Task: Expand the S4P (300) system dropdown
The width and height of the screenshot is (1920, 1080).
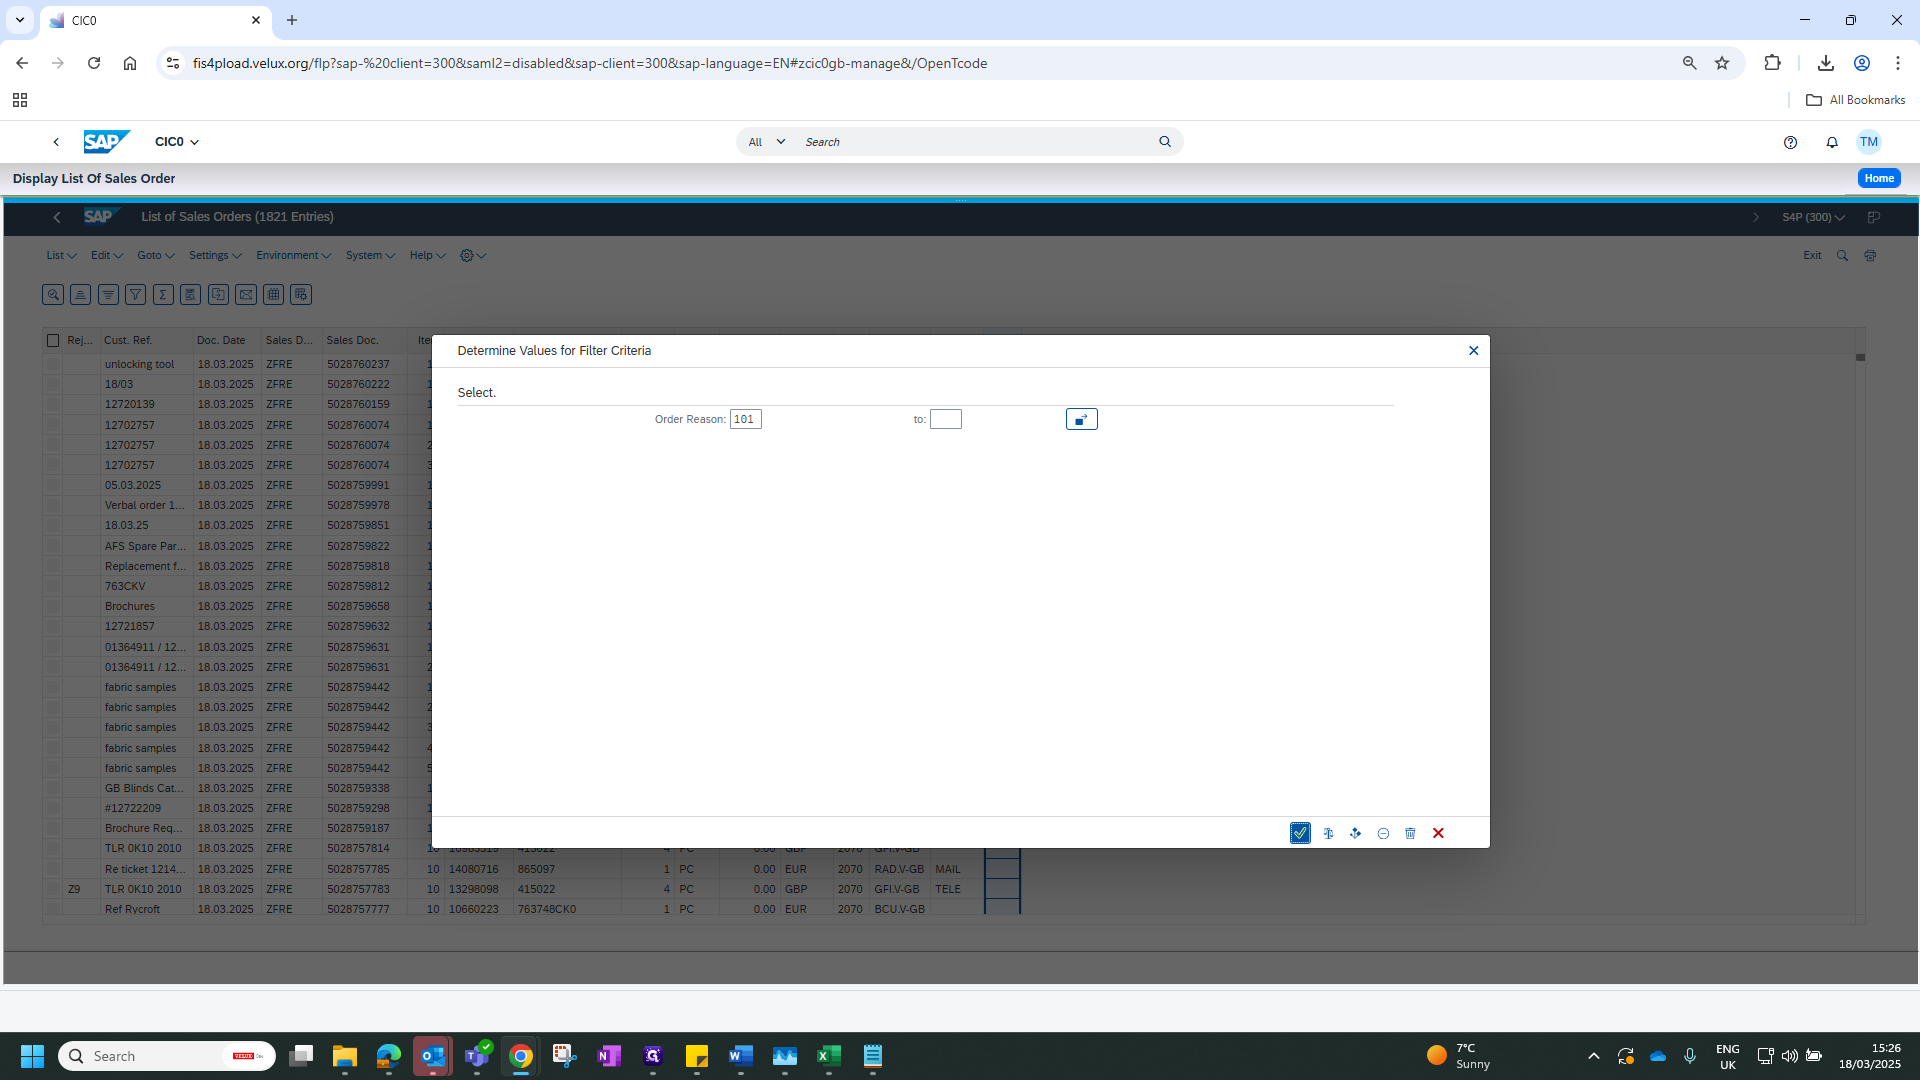Action: [x=1813, y=217]
